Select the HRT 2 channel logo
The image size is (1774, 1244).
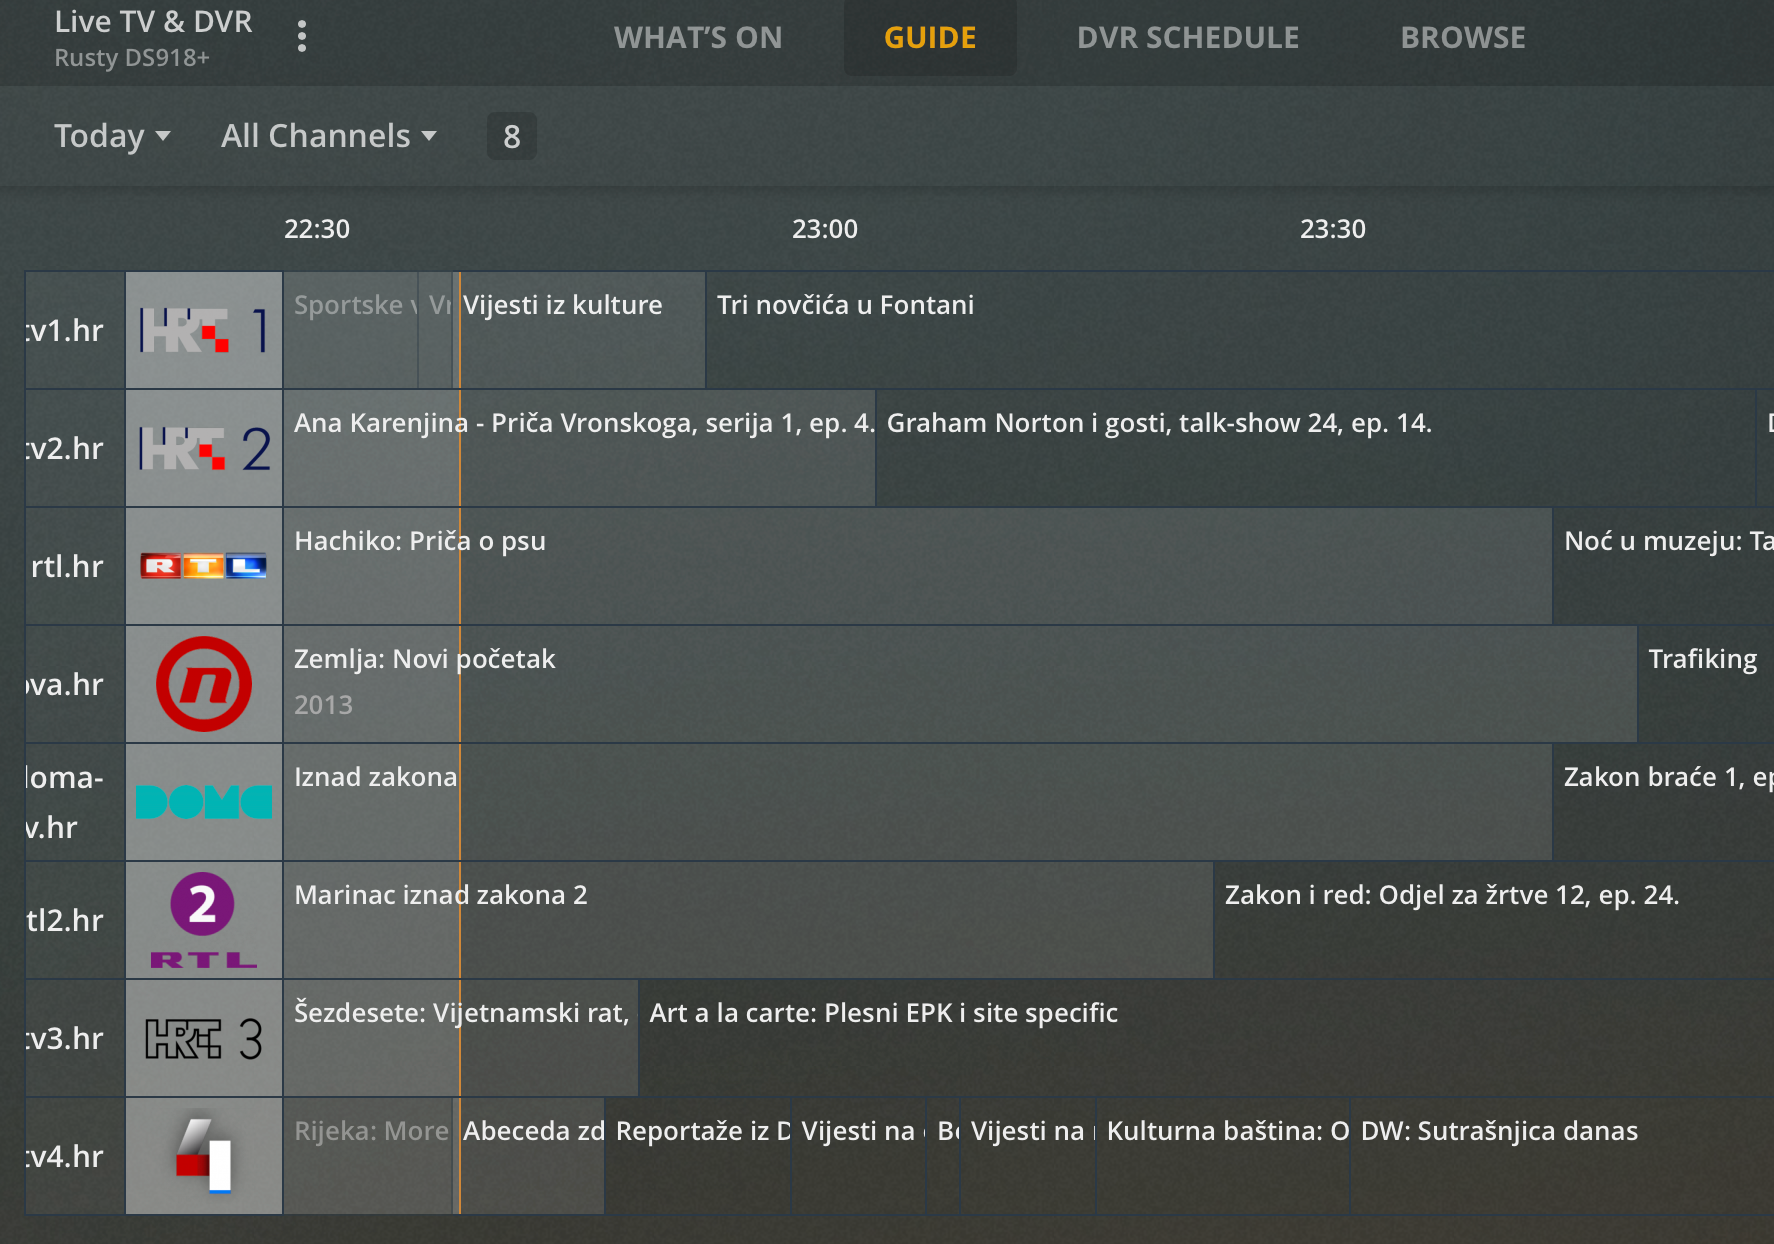click(204, 448)
